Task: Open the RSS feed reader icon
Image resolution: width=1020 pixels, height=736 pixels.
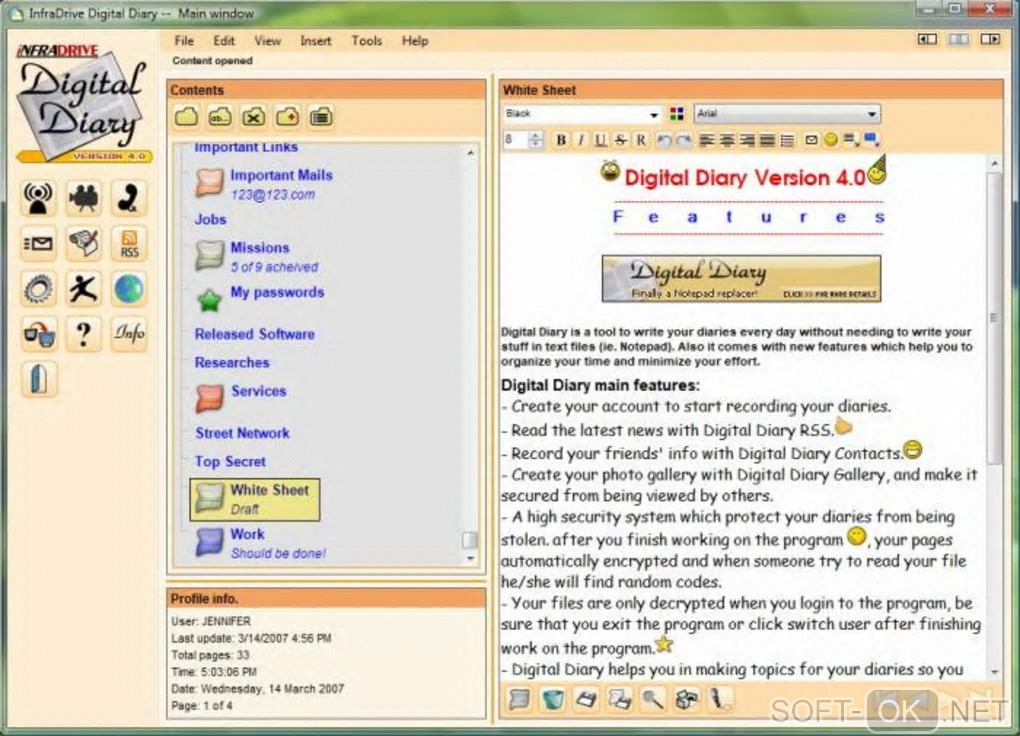Action: 129,243
